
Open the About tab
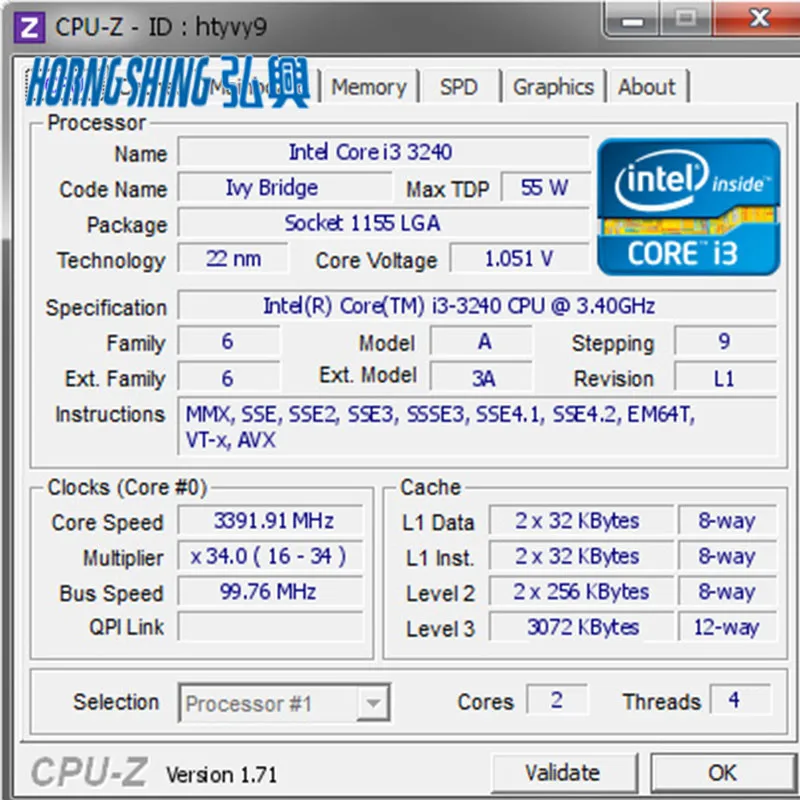point(647,88)
